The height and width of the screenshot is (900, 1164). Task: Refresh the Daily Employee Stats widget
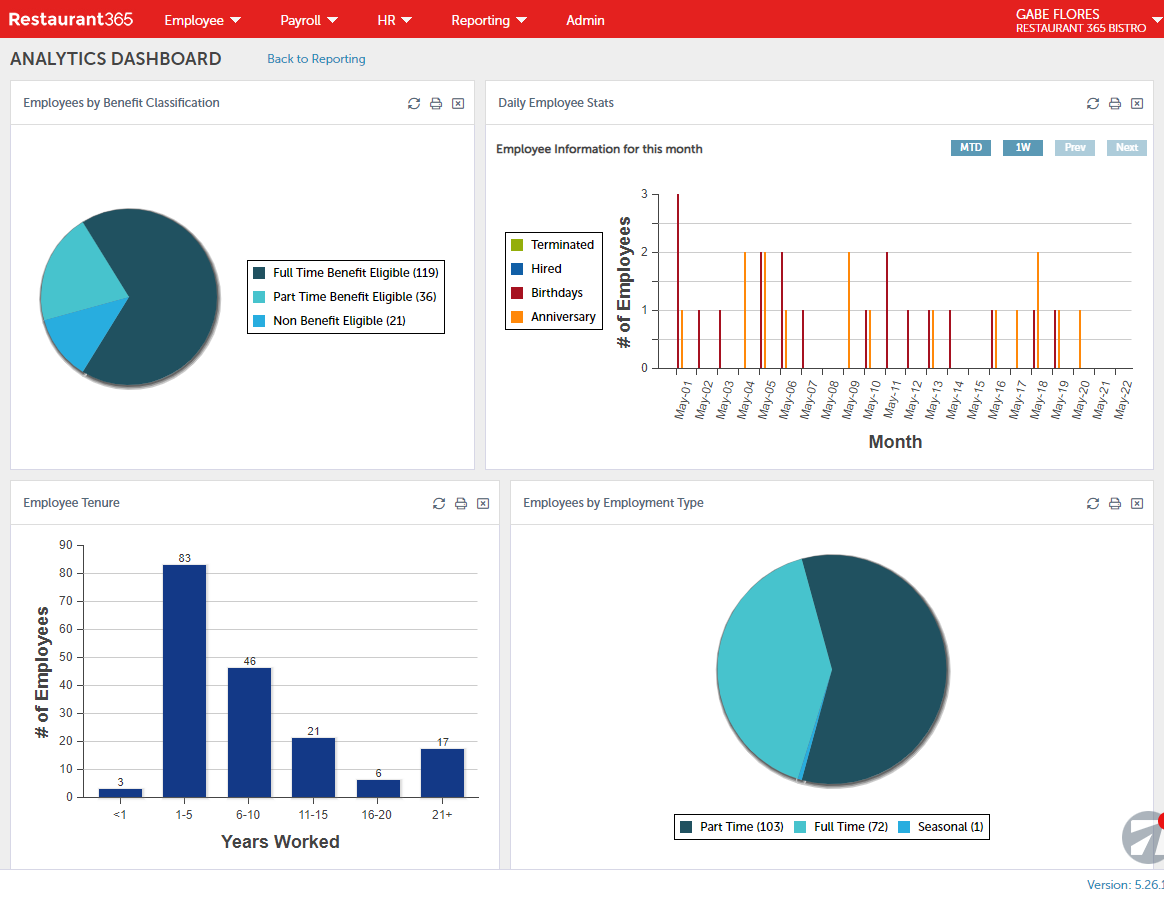point(1093,103)
